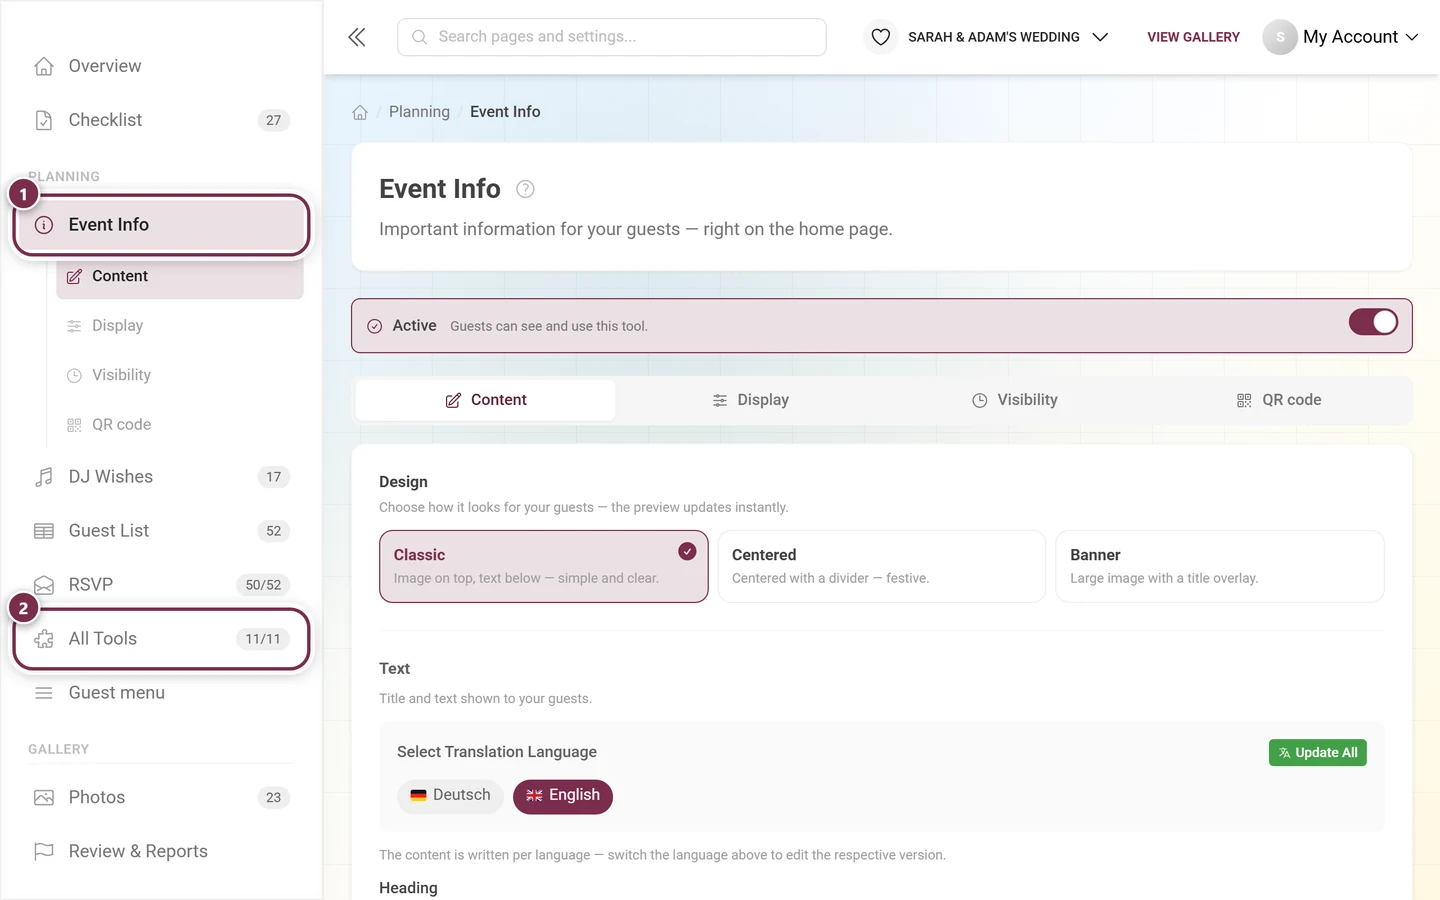Collapse sidebar with double chevron icon
Viewport: 1440px width, 900px height.
click(357, 37)
